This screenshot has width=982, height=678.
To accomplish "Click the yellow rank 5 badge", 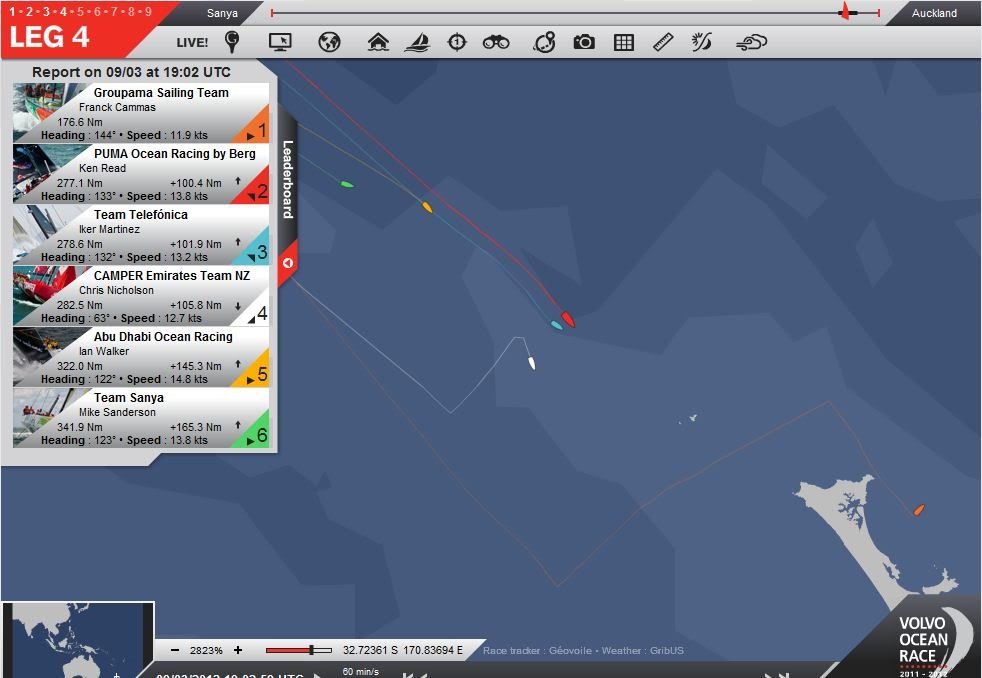I will point(257,374).
